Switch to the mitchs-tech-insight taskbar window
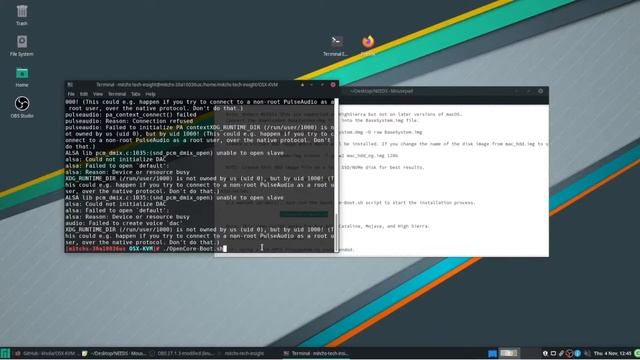Screen dimensions: 640x360 click(x=241, y=353)
